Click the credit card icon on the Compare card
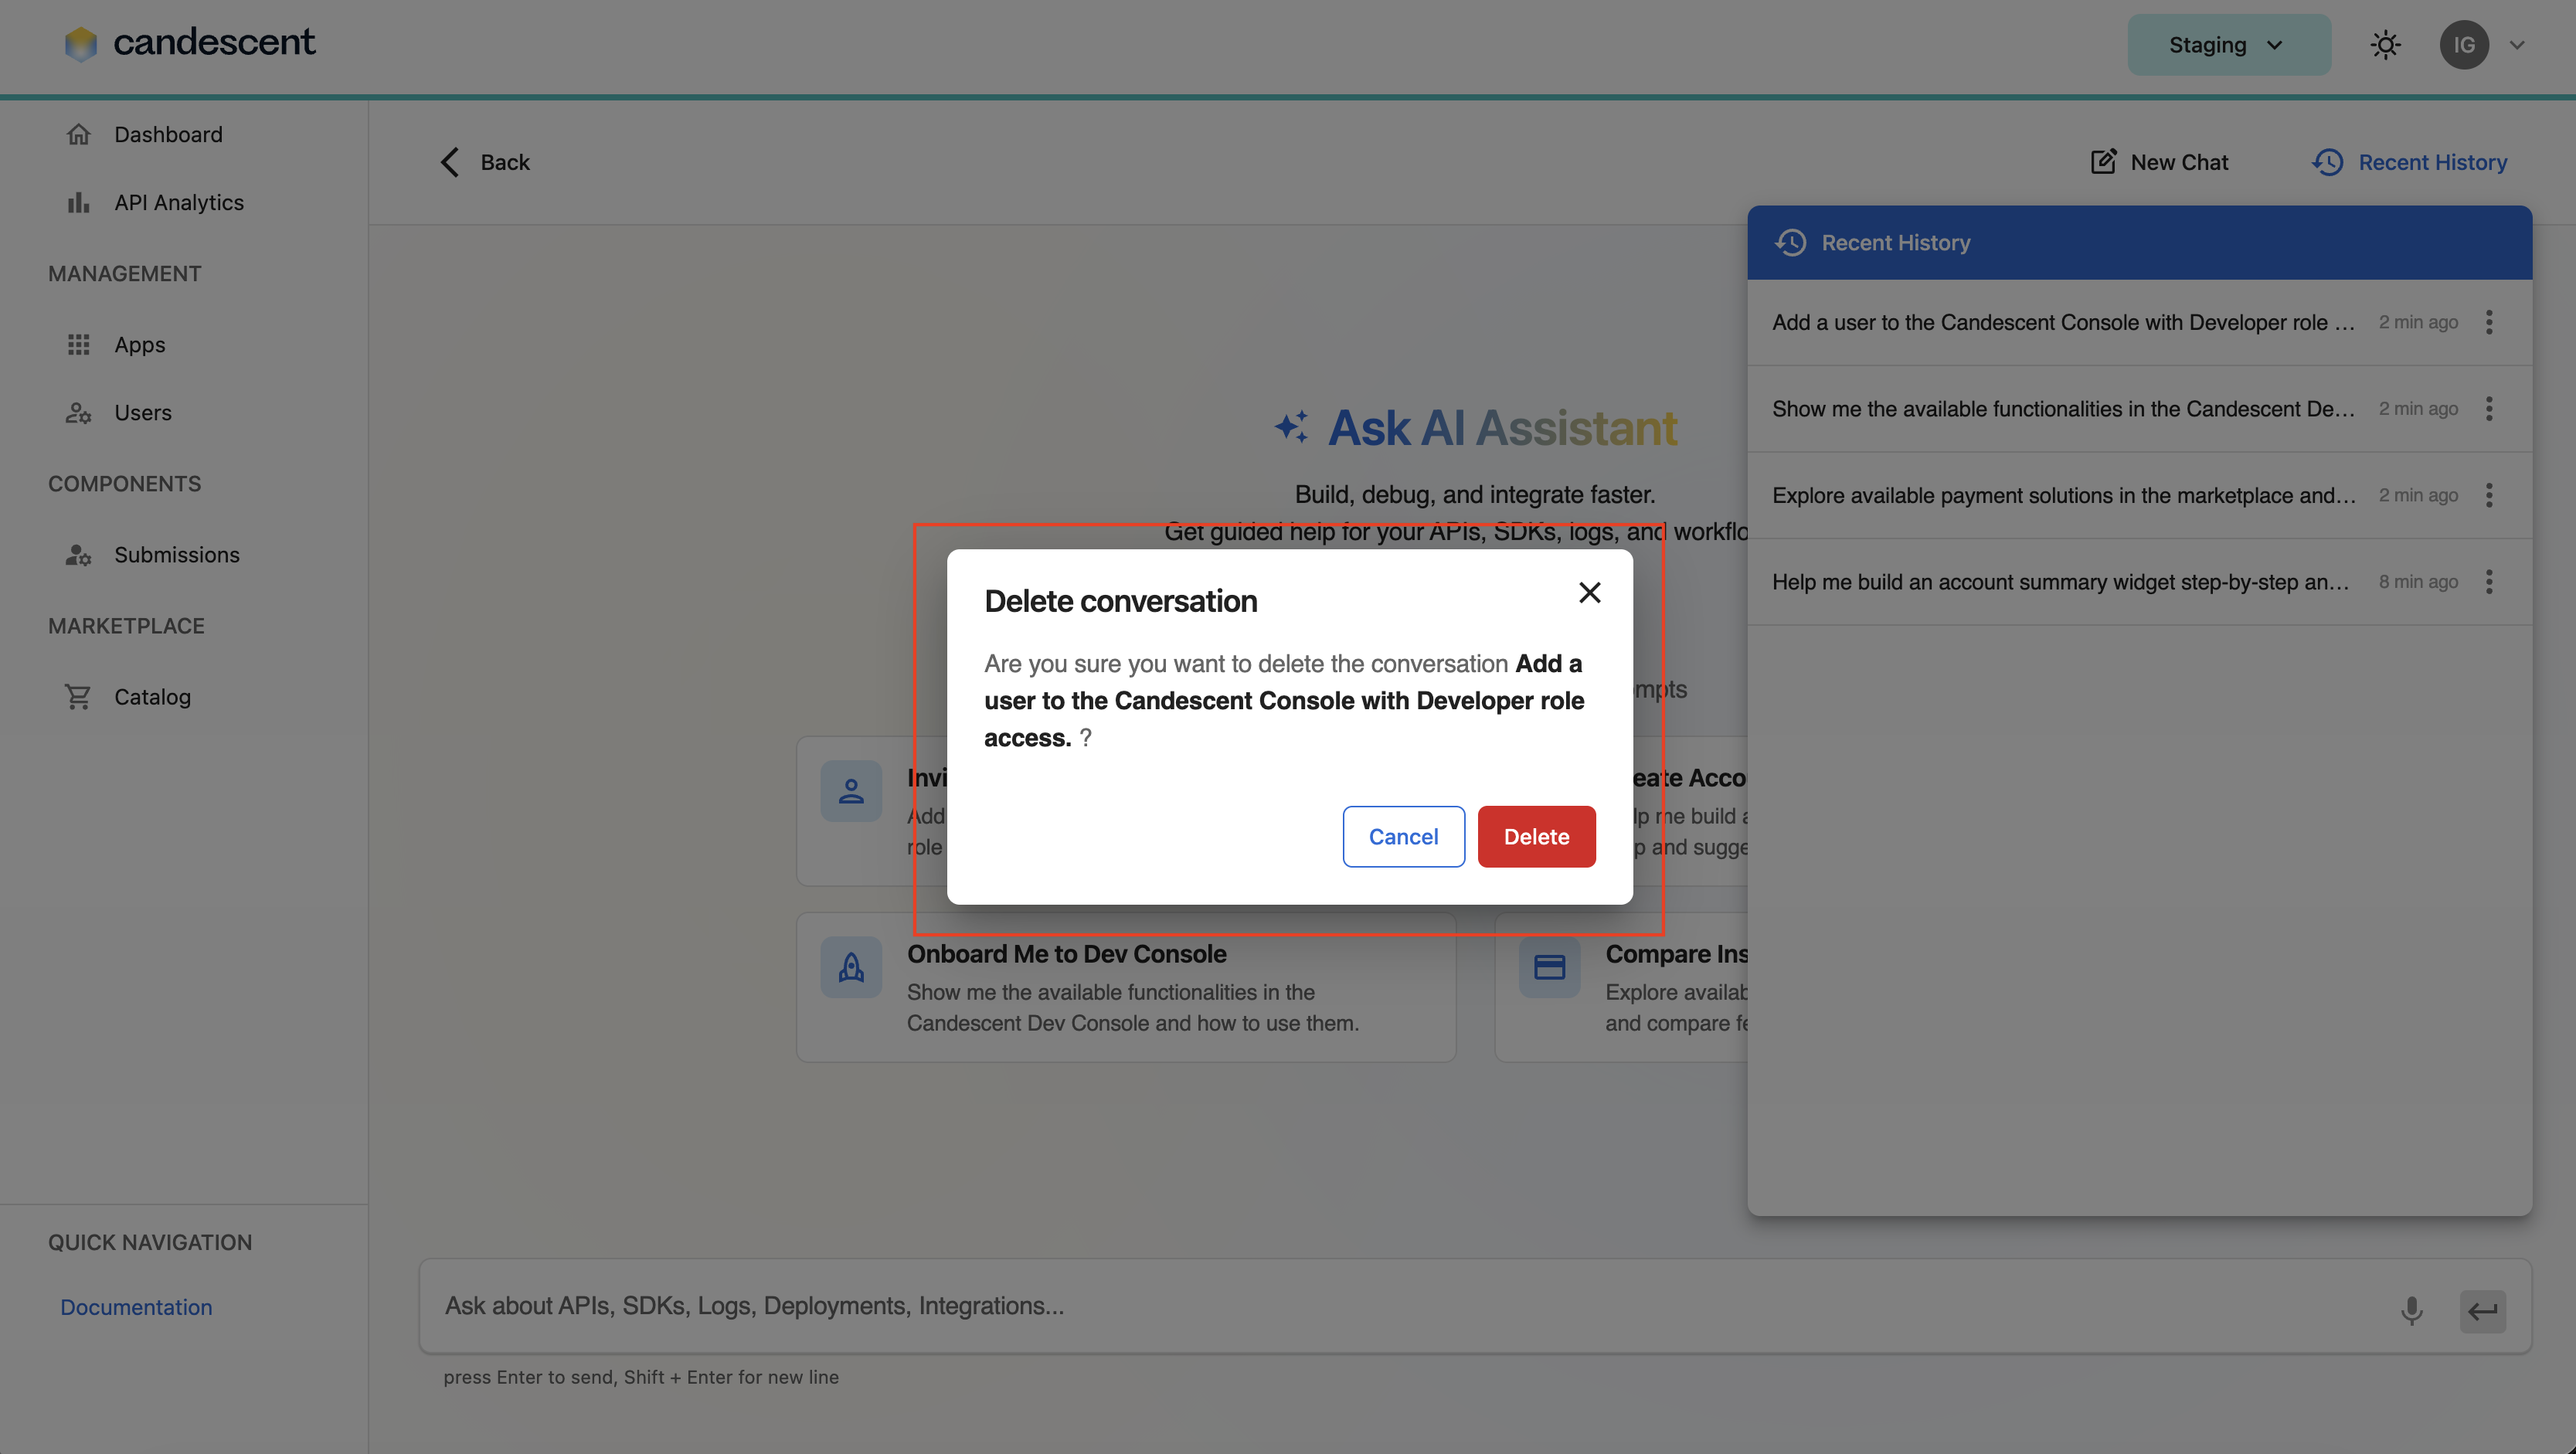This screenshot has height=1454, width=2576. tap(1549, 967)
